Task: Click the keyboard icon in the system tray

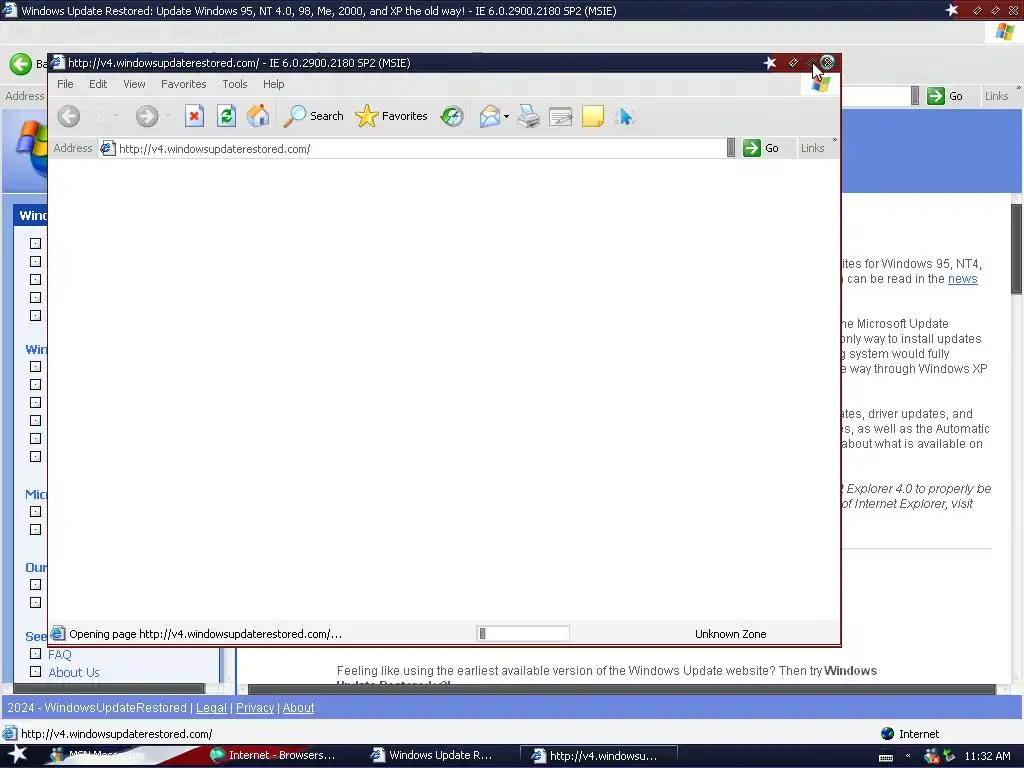Action: [886, 757]
